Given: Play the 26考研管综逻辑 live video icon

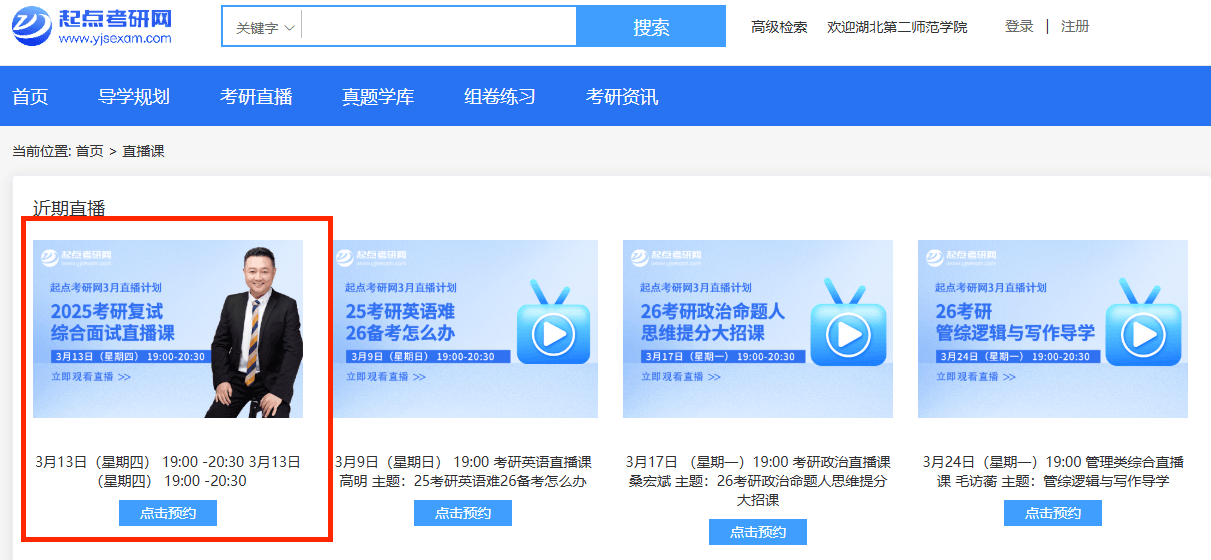Looking at the screenshot, I should pyautogui.click(x=1143, y=334).
